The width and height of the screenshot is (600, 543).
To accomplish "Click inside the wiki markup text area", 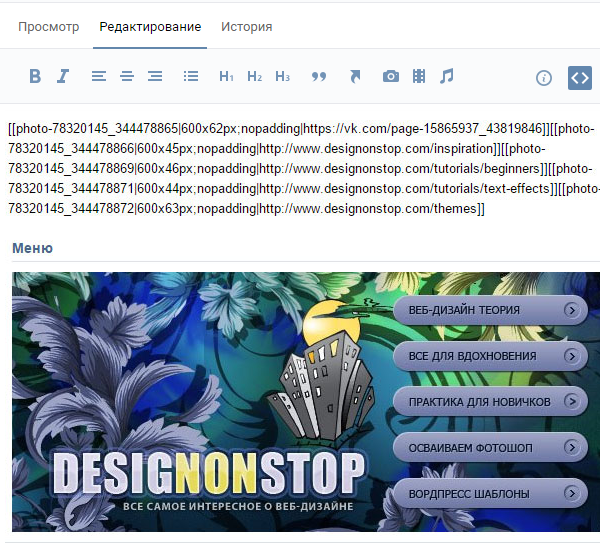I will [302, 168].
